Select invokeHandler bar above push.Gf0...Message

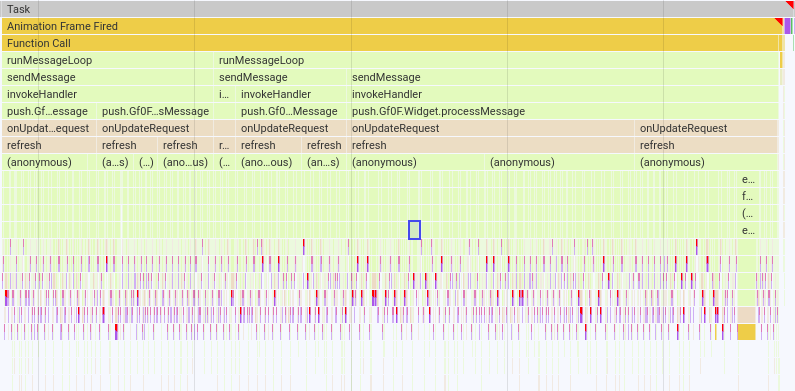point(292,94)
